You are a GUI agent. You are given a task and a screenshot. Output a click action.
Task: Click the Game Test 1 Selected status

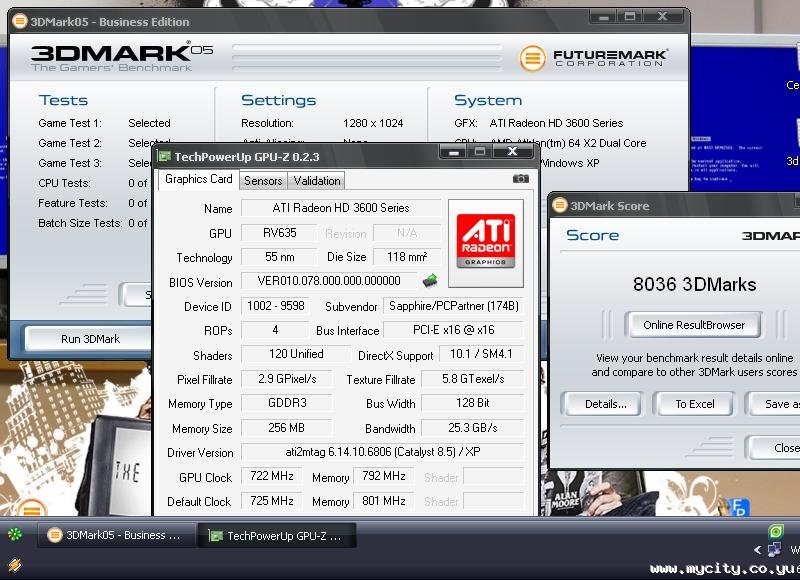[149, 123]
